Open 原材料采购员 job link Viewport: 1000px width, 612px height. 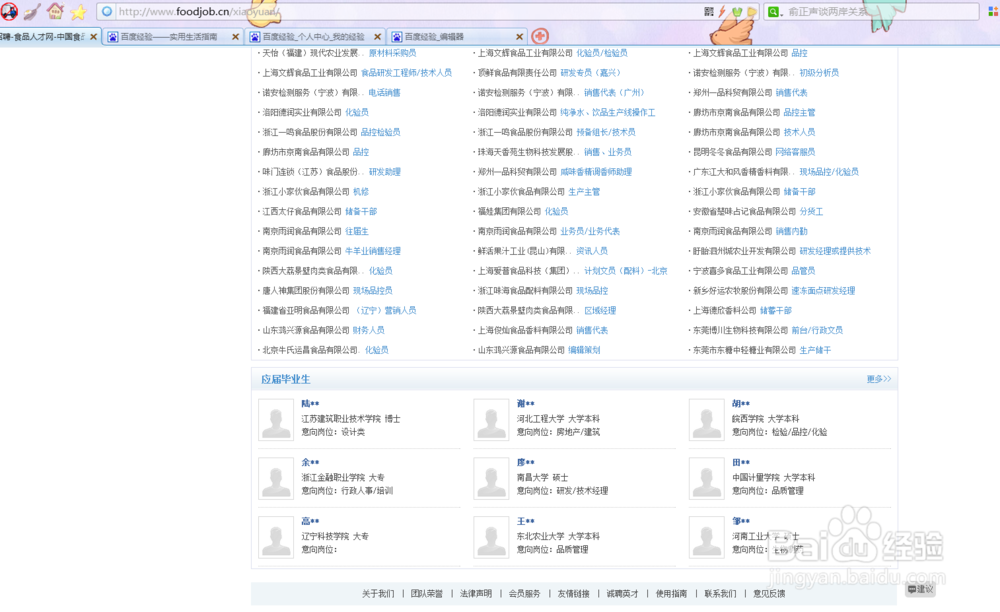click(392, 53)
